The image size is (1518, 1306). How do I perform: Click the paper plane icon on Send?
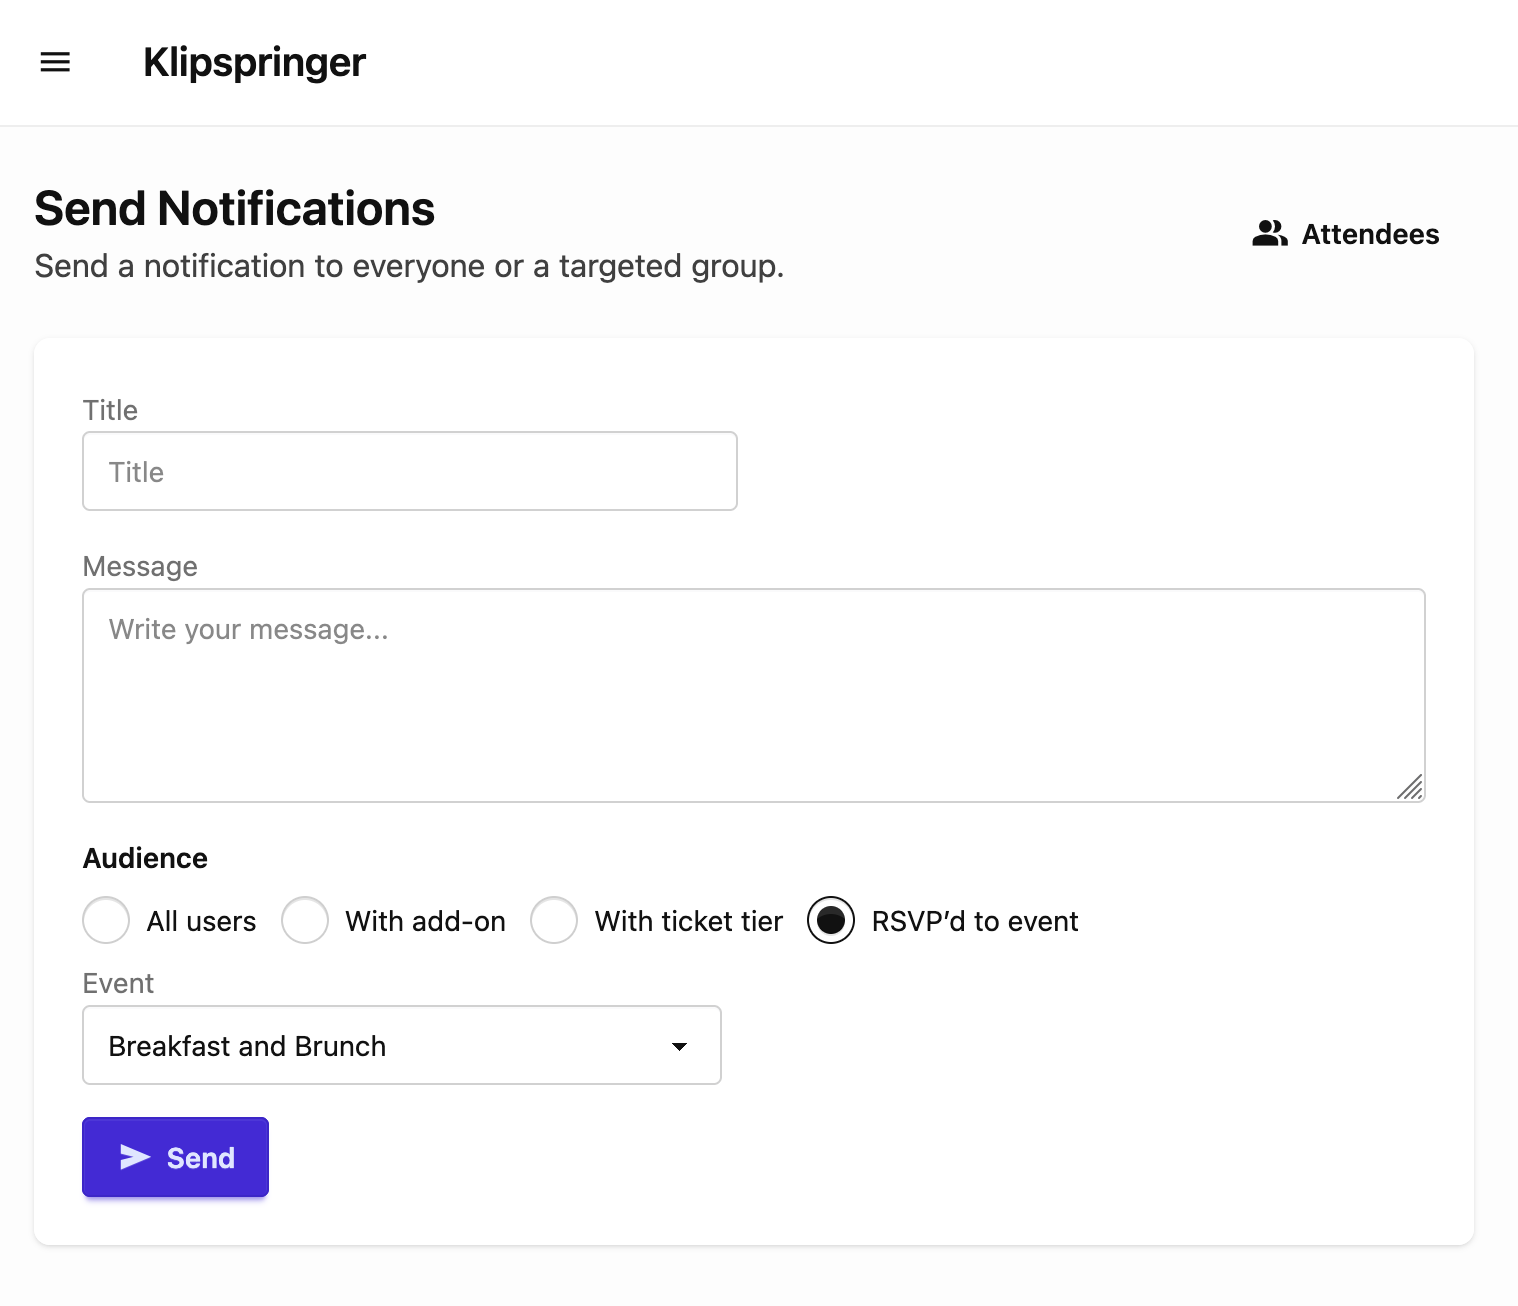point(135,1157)
